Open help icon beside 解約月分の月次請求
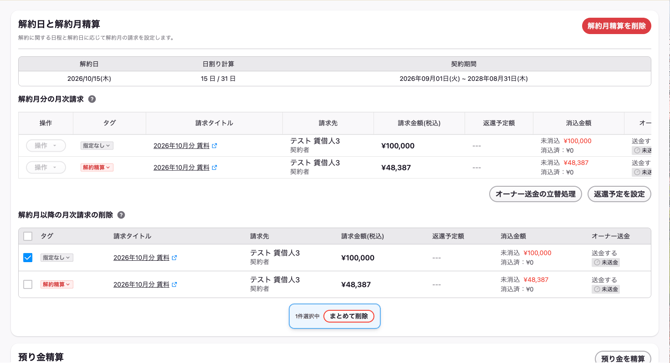This screenshot has height=363, width=670. pos(92,99)
